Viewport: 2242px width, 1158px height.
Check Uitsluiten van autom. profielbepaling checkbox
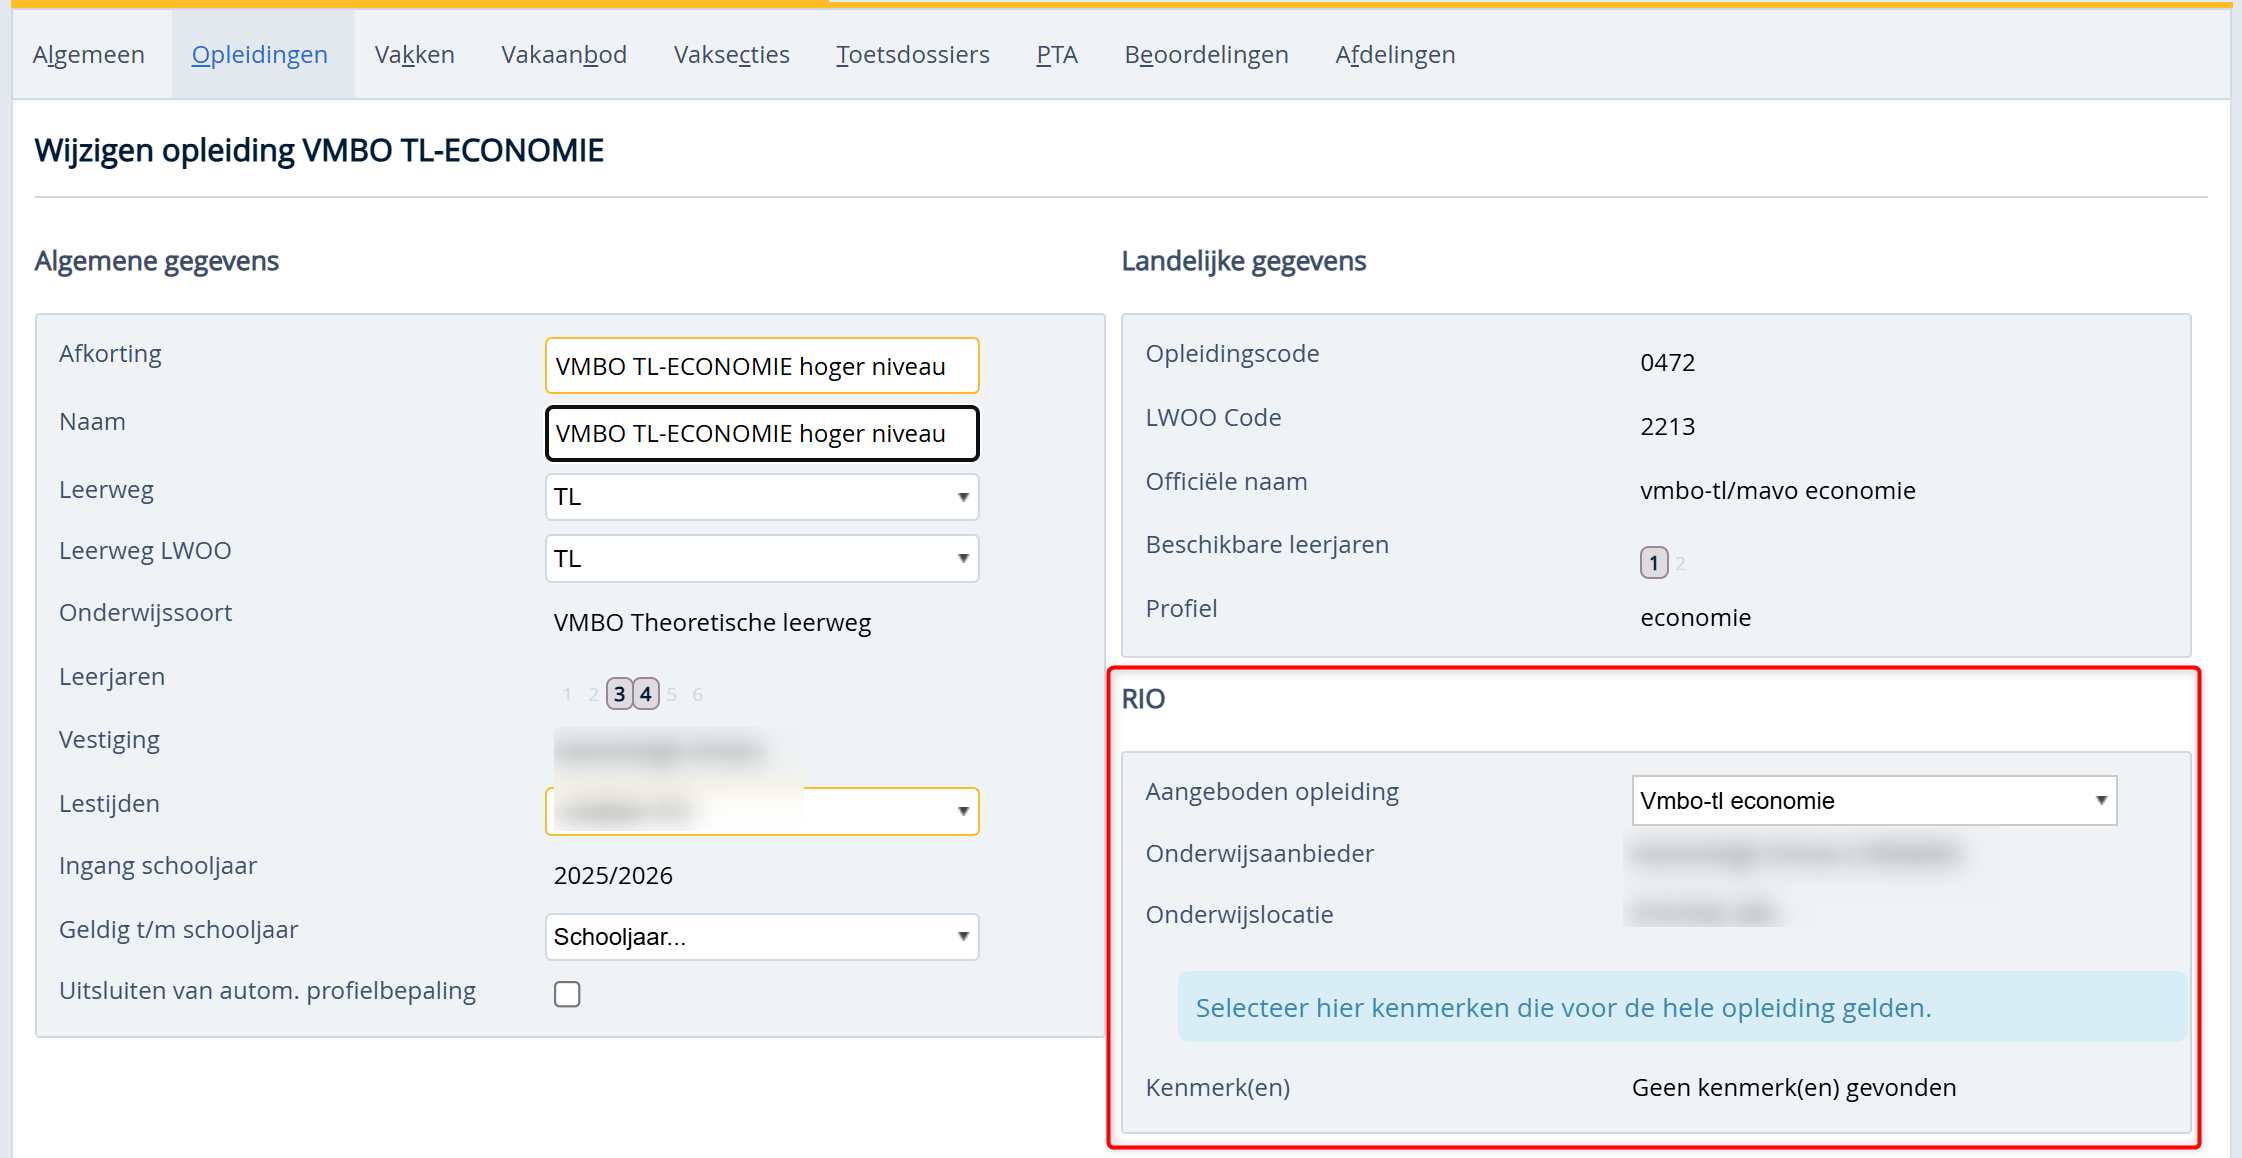[567, 994]
